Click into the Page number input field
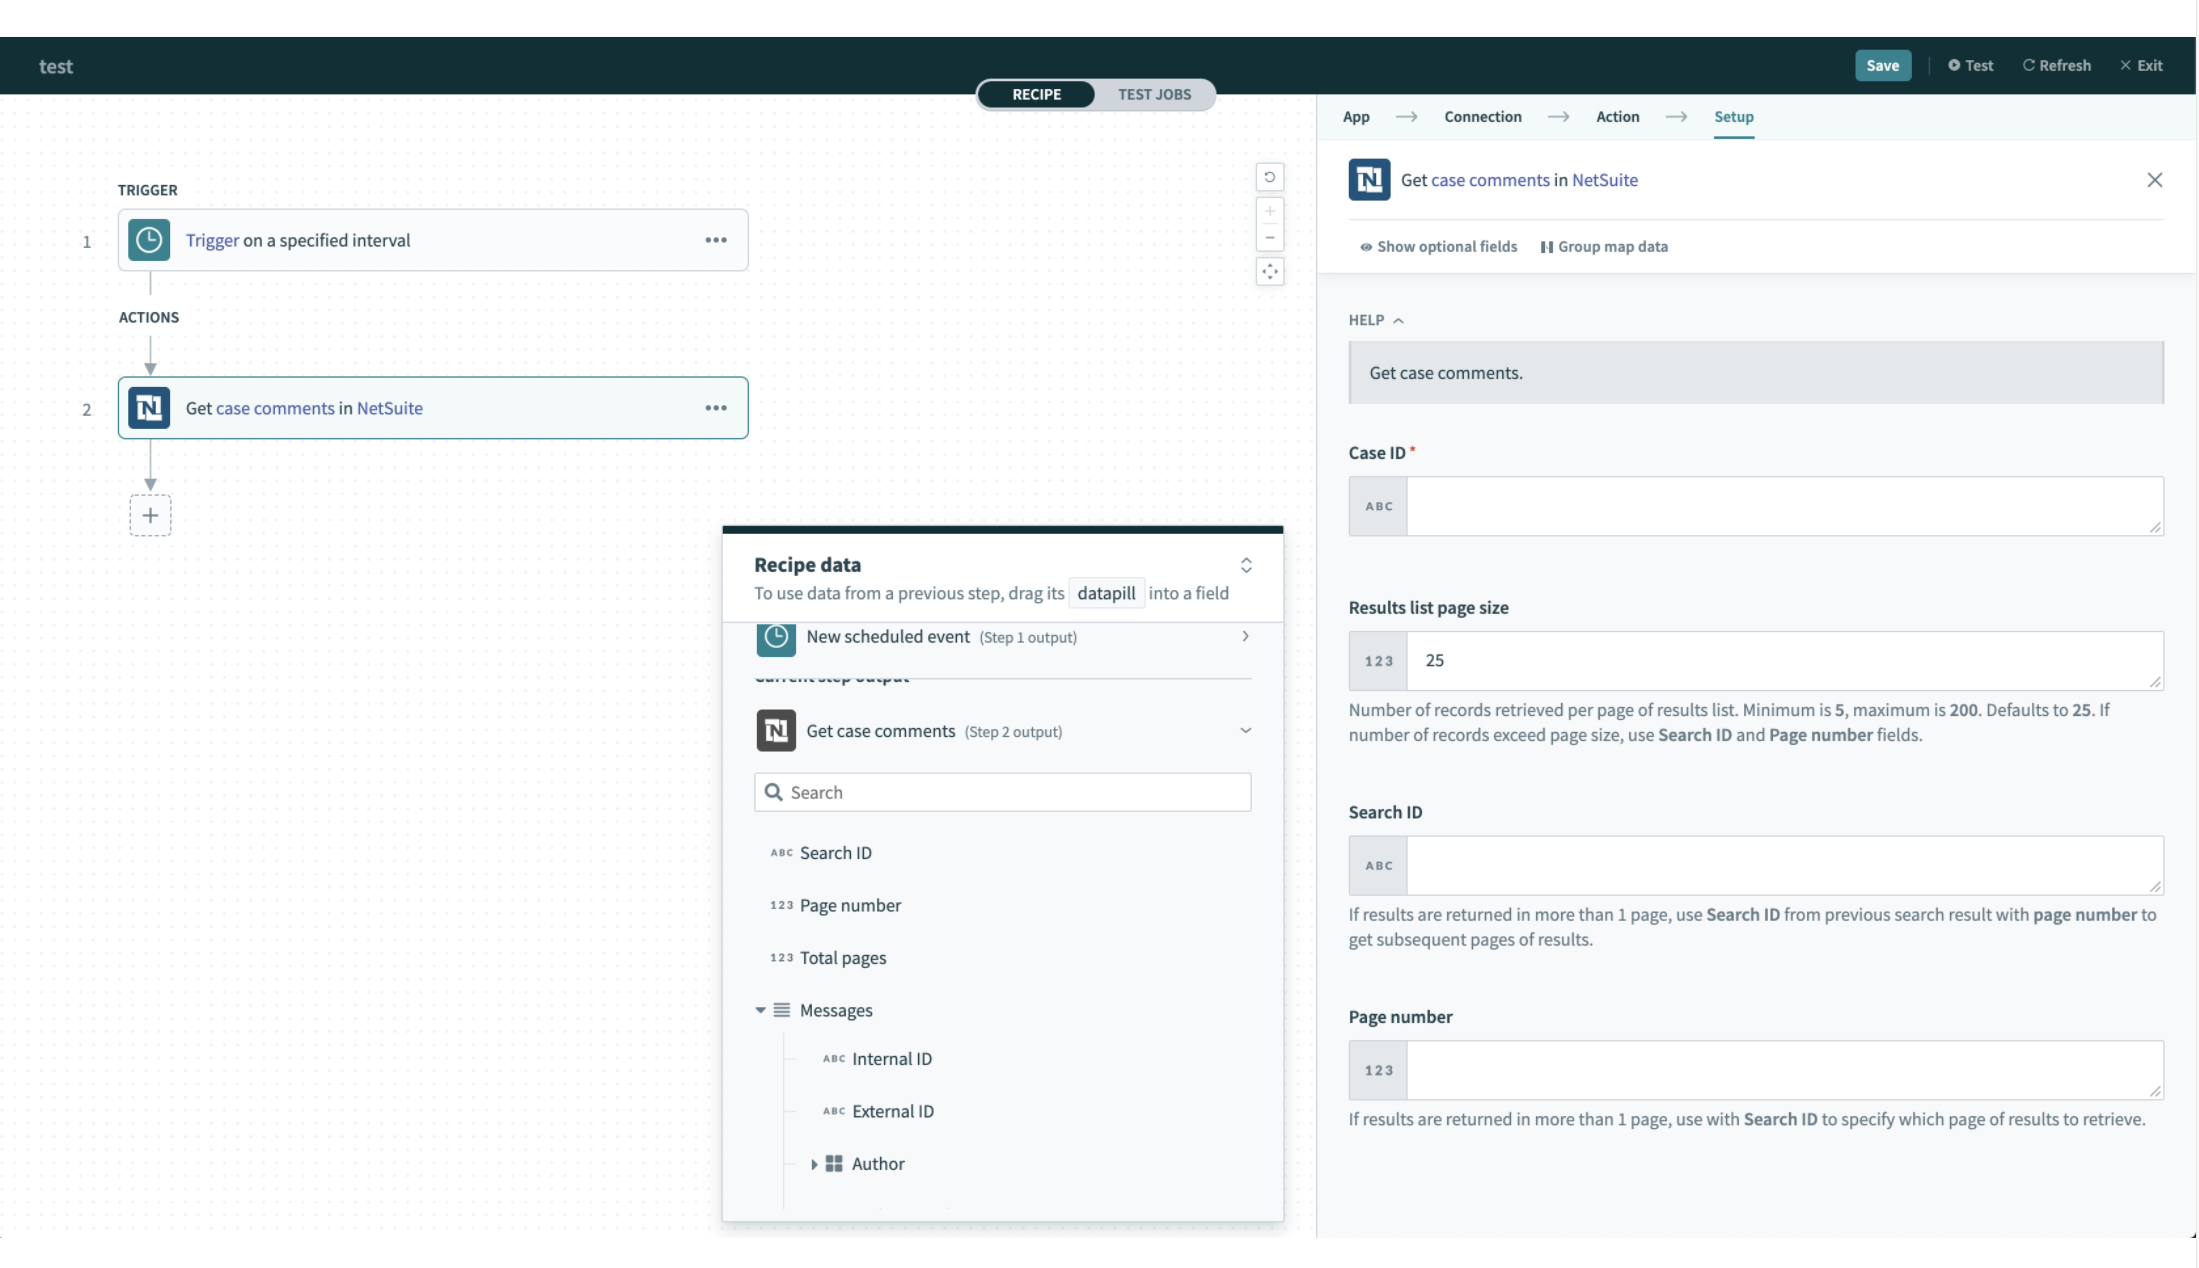The height and width of the screenshot is (1268, 2199). [x=1784, y=1070]
